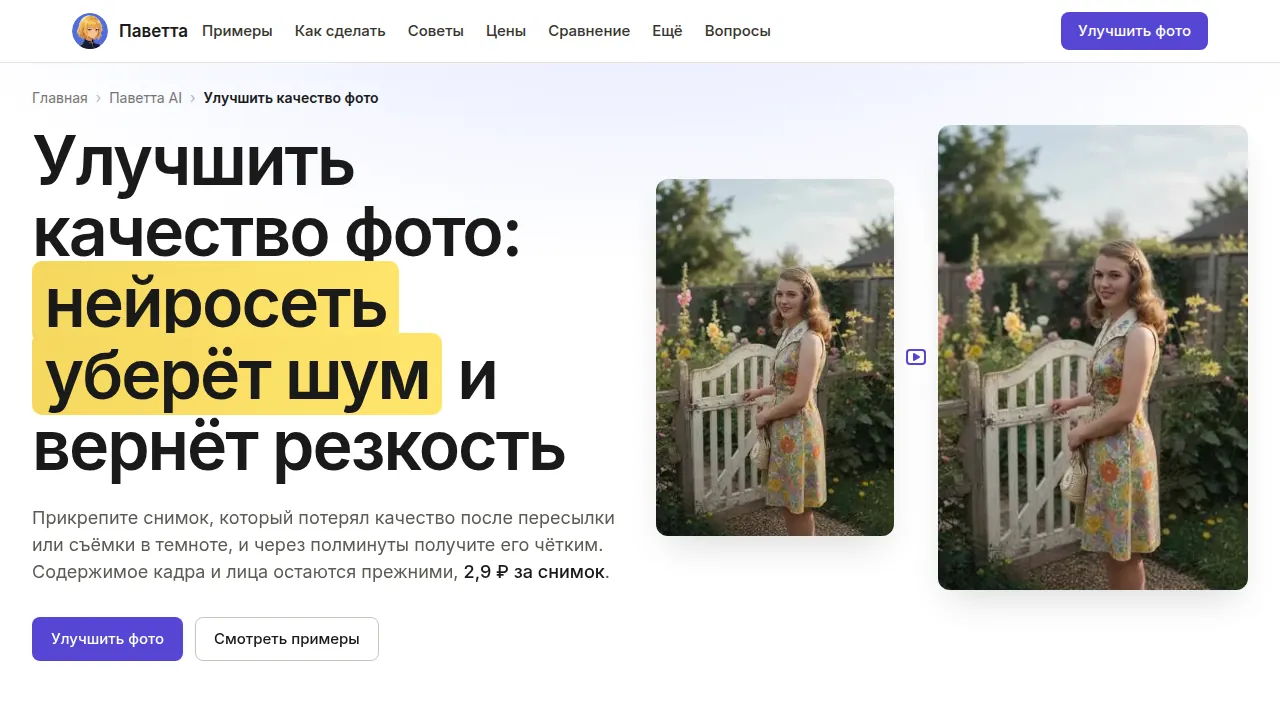Click the larger enhanced photo
Screen dimensions: 1280x720
pos(1093,357)
